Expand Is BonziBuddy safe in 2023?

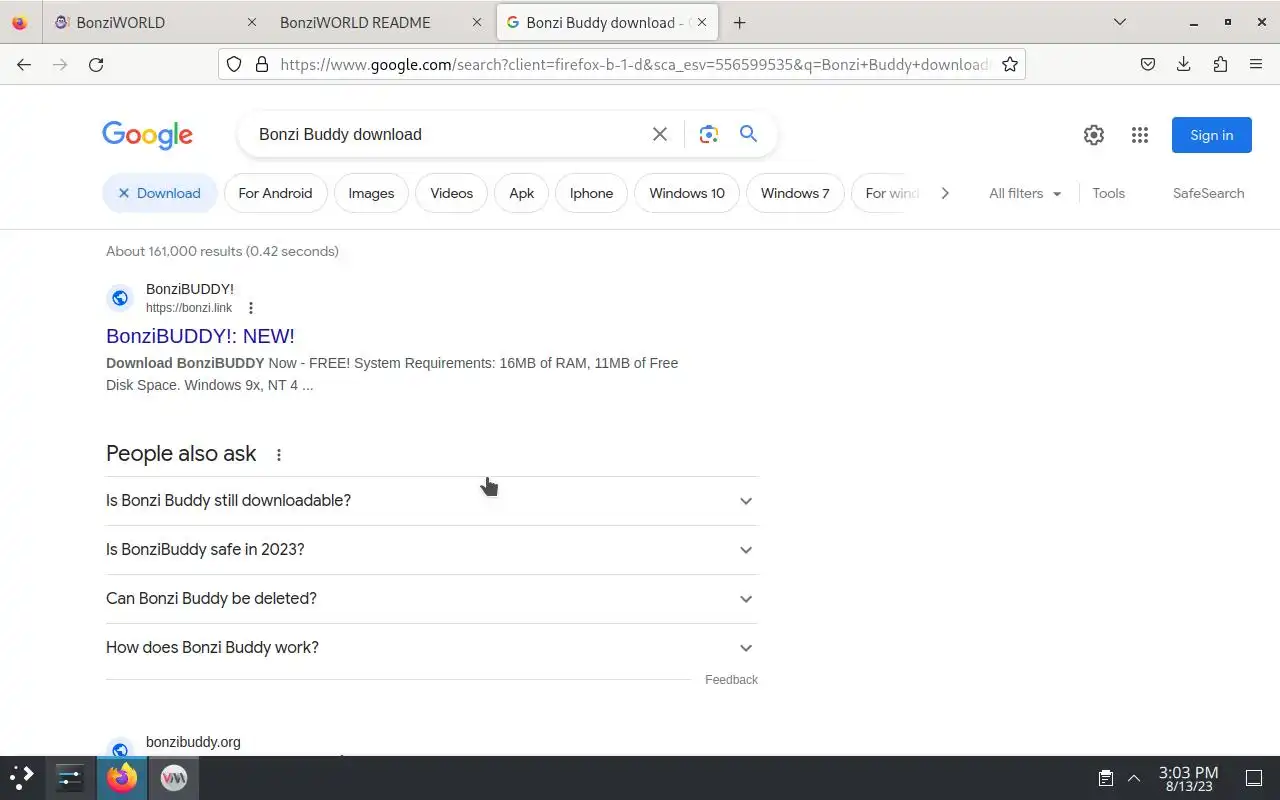(432, 550)
